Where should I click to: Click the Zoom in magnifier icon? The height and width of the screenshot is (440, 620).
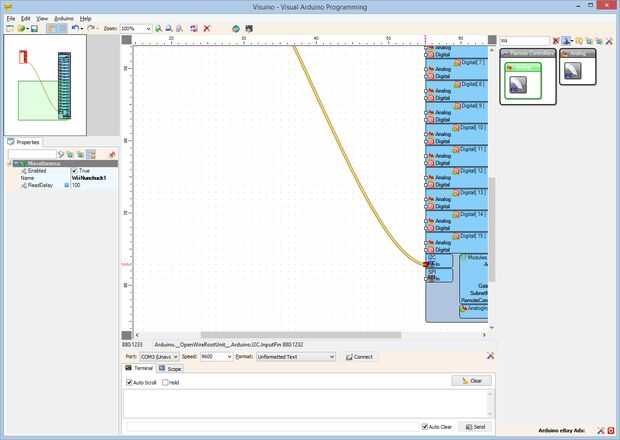159,28
